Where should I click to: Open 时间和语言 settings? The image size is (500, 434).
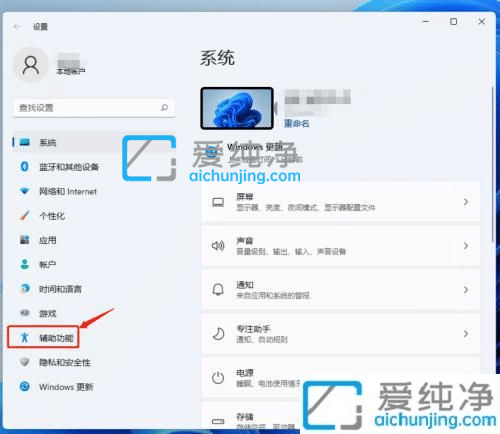tap(60, 289)
